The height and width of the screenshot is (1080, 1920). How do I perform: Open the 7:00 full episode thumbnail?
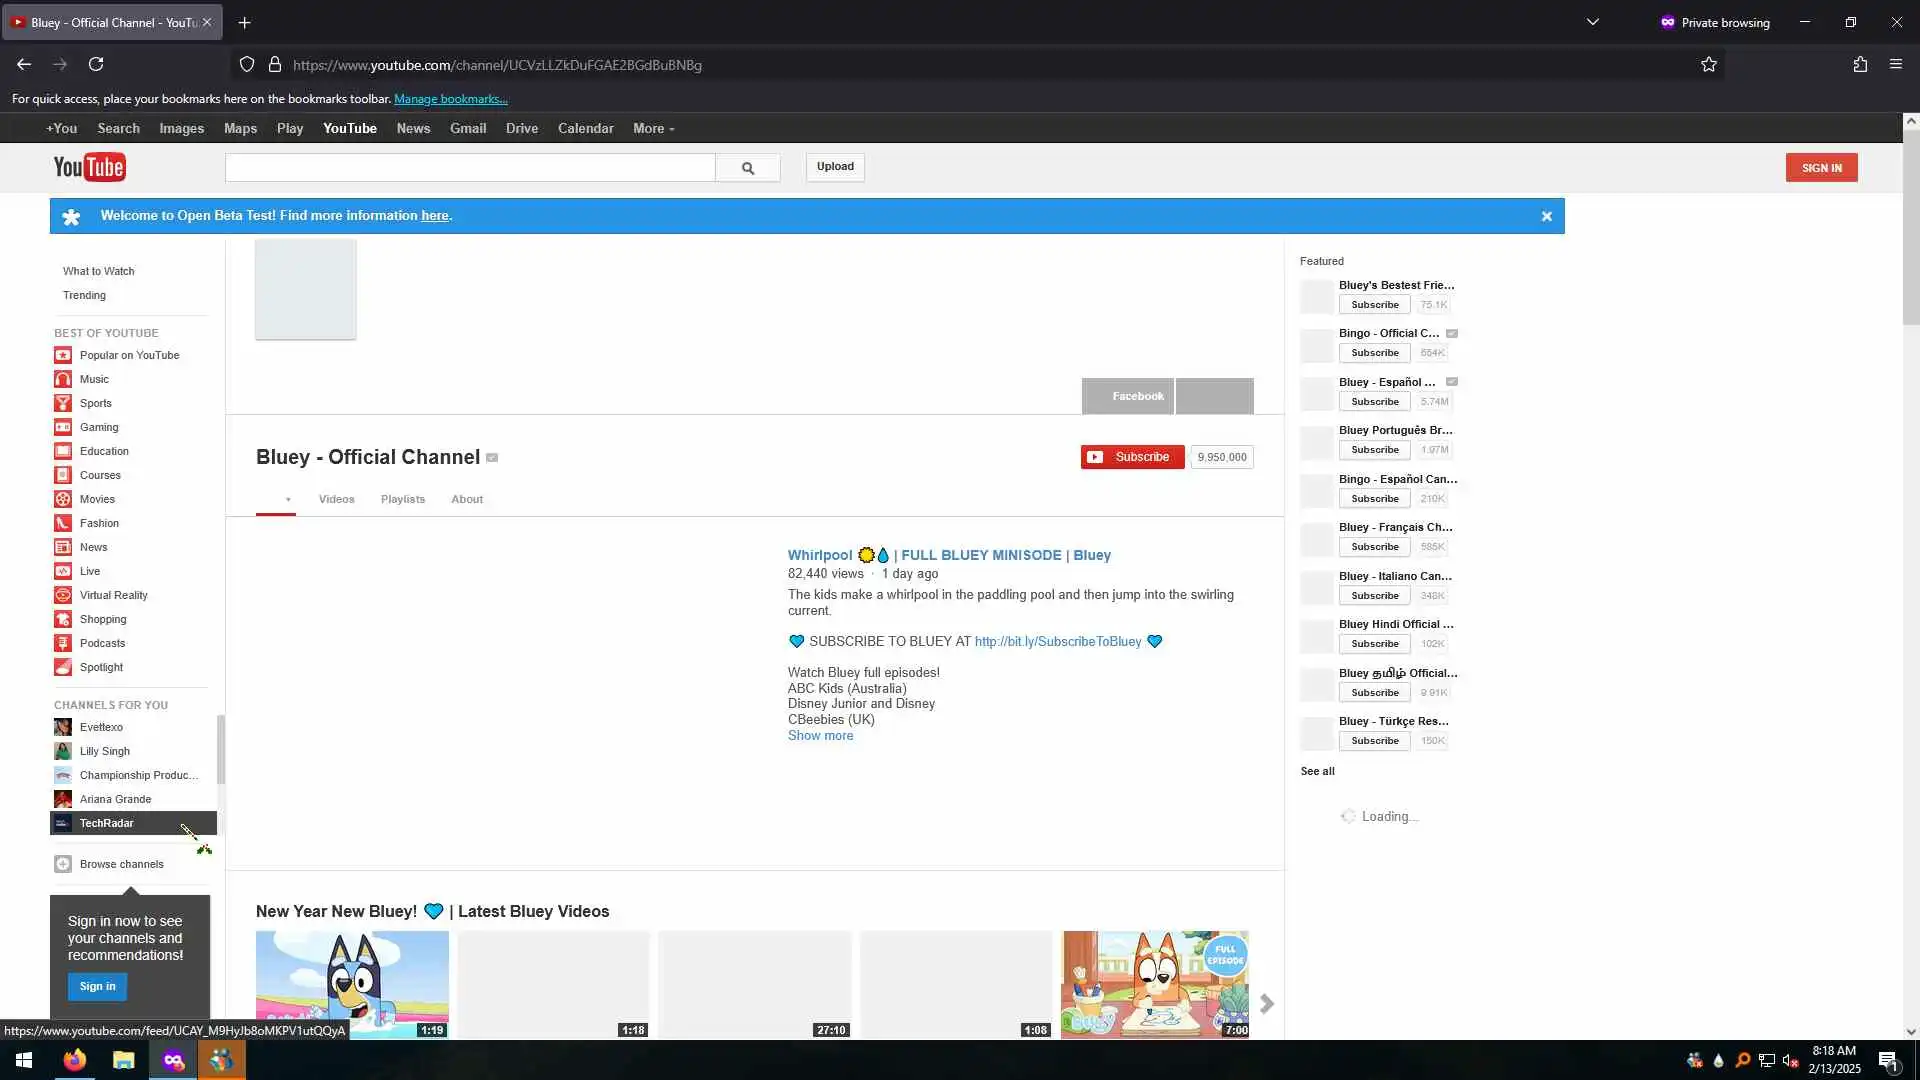coord(1155,984)
